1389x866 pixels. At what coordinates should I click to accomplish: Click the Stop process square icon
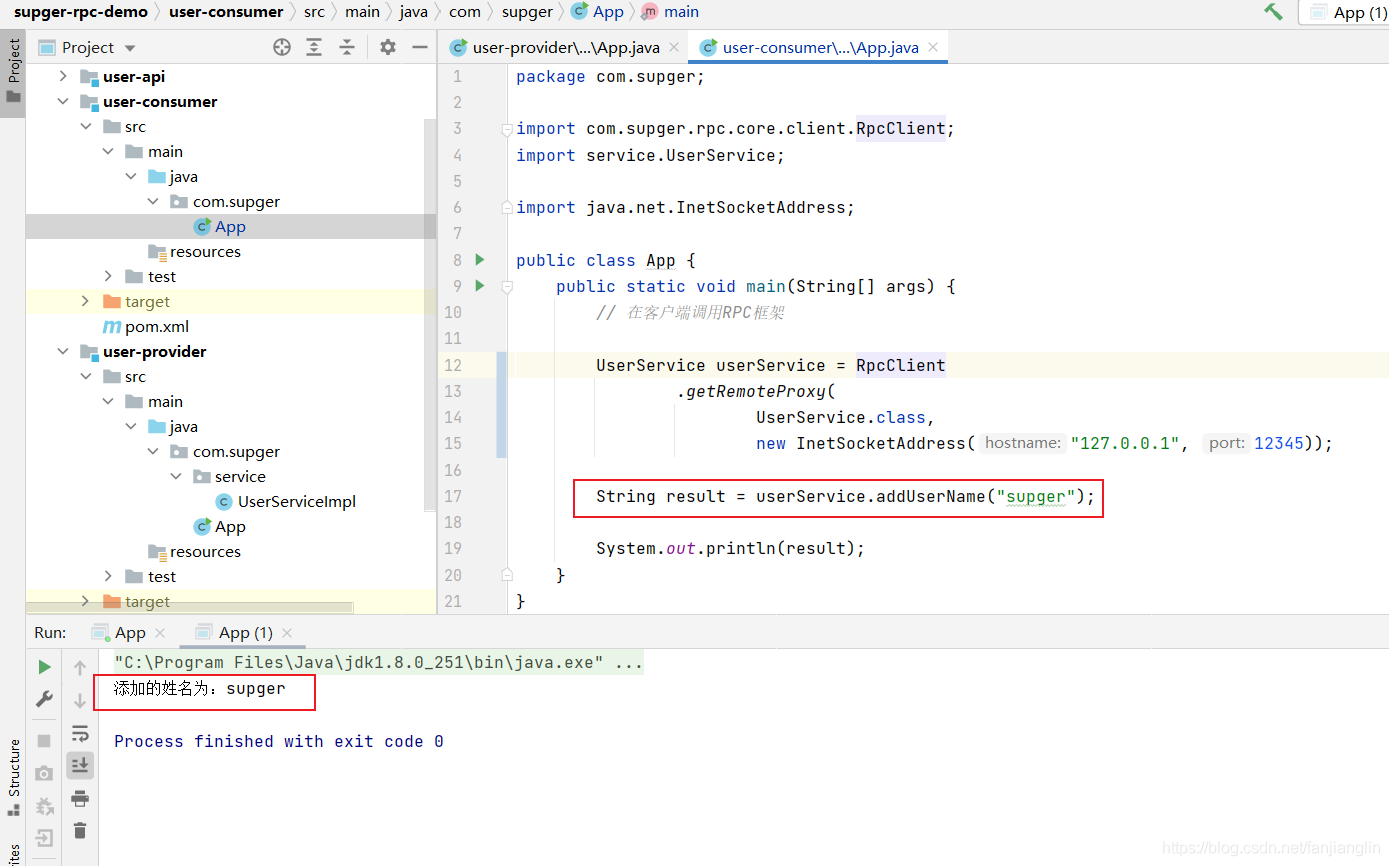[x=44, y=741]
